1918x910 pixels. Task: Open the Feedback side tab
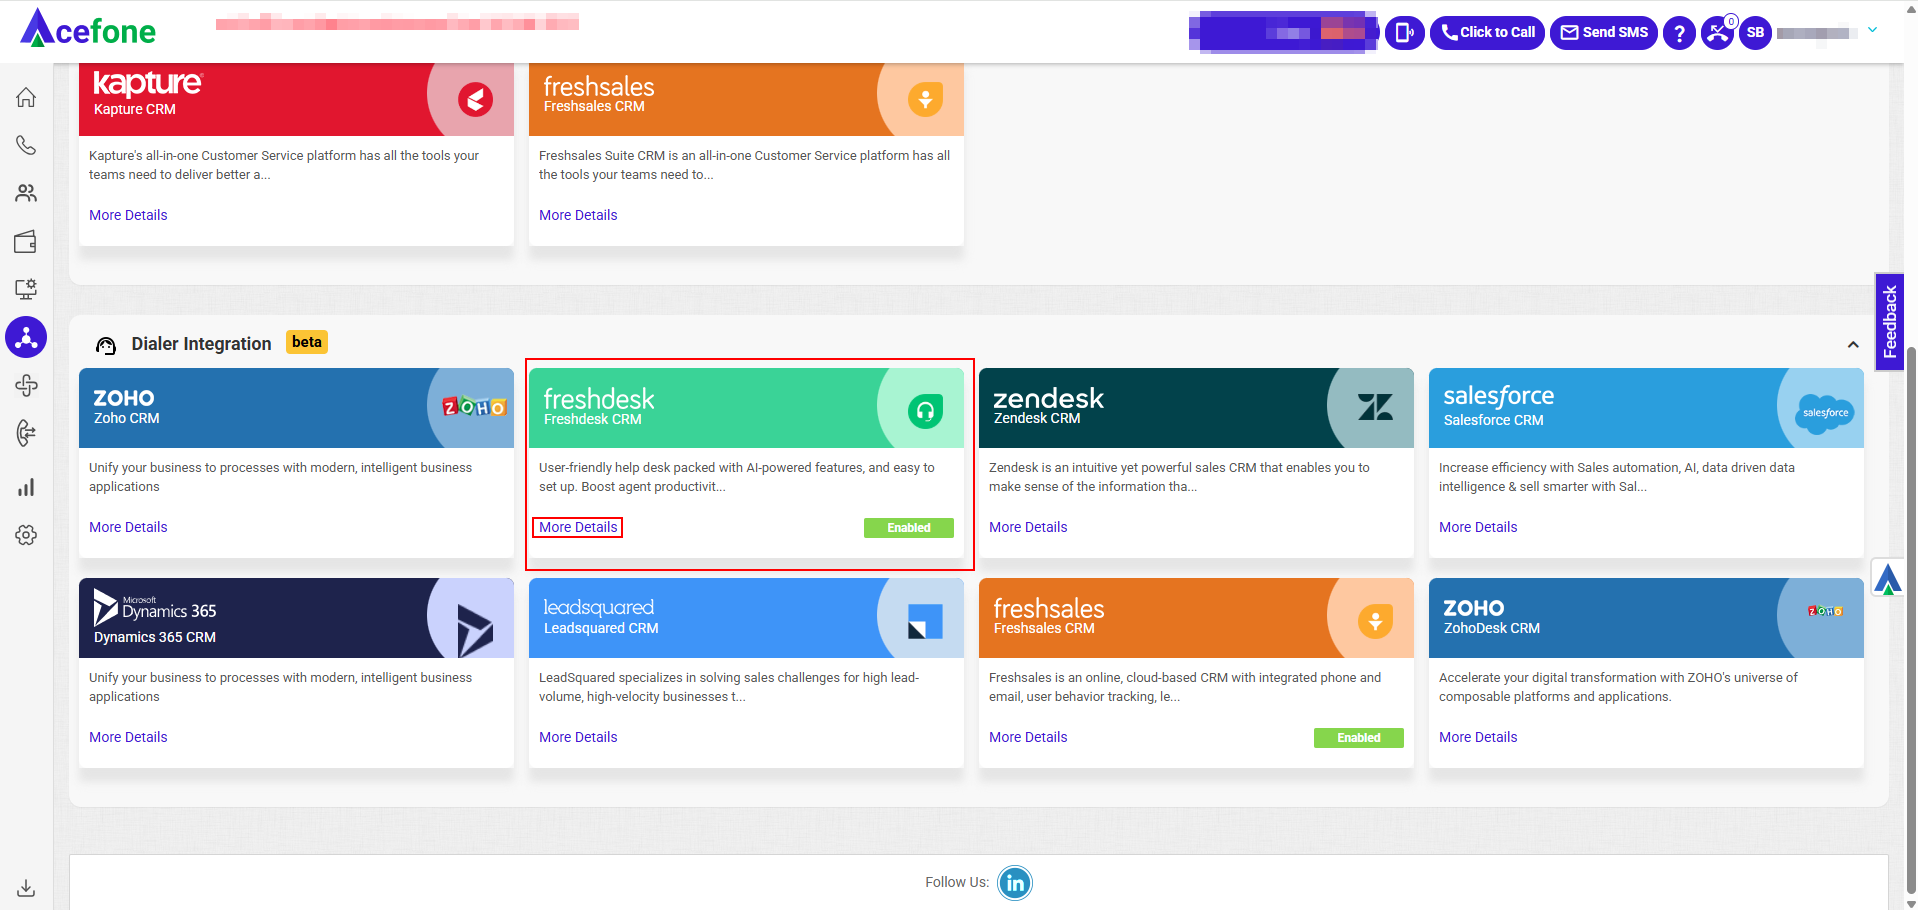(1889, 322)
